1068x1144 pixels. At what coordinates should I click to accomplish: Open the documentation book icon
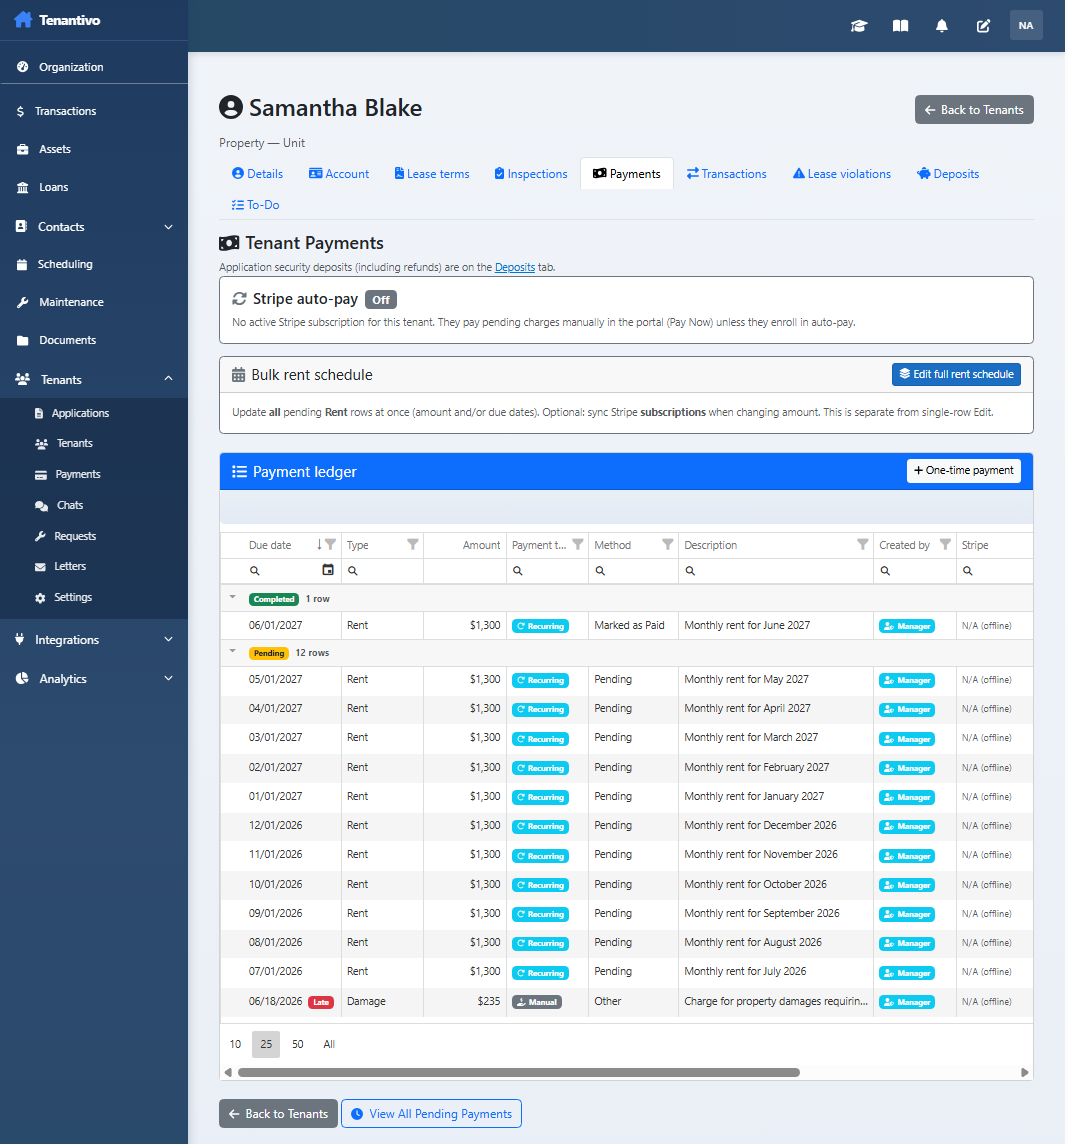[x=900, y=26]
